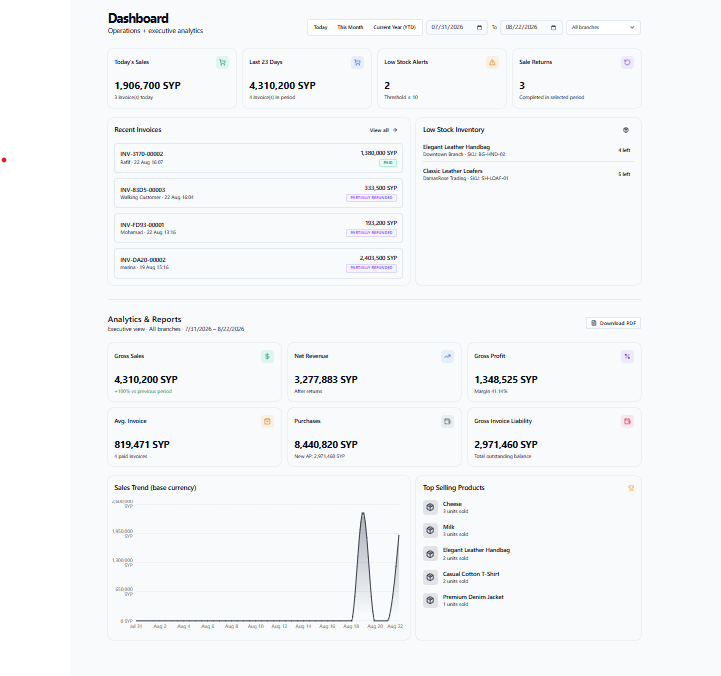
Task: Open invoice INV-DA20-00002
Action: coord(258,264)
